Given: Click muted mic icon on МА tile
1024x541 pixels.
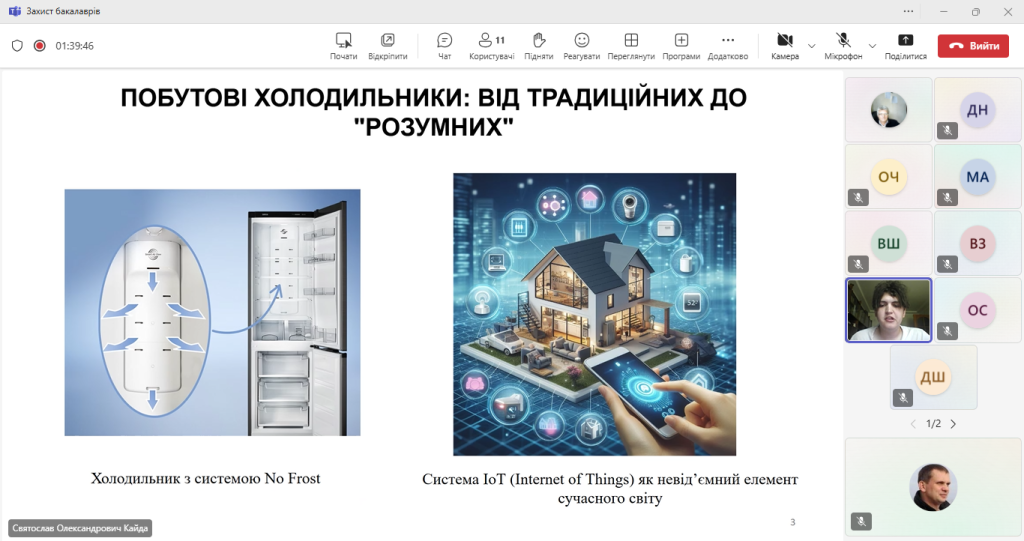Looking at the screenshot, I should [x=948, y=197].
